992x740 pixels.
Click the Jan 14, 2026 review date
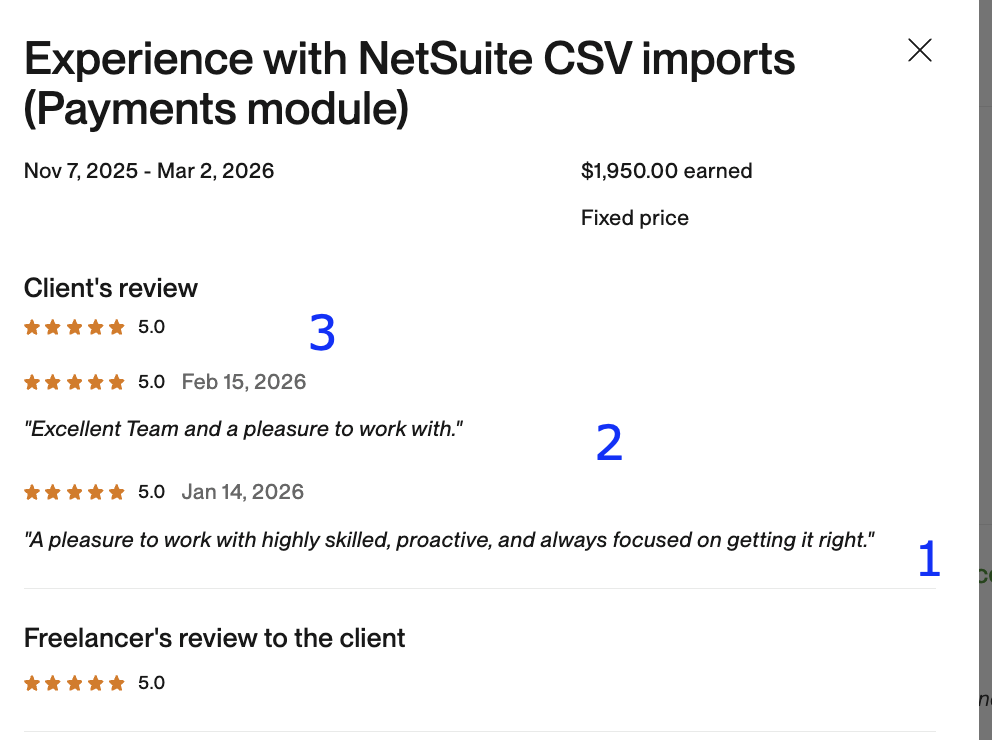(x=243, y=492)
